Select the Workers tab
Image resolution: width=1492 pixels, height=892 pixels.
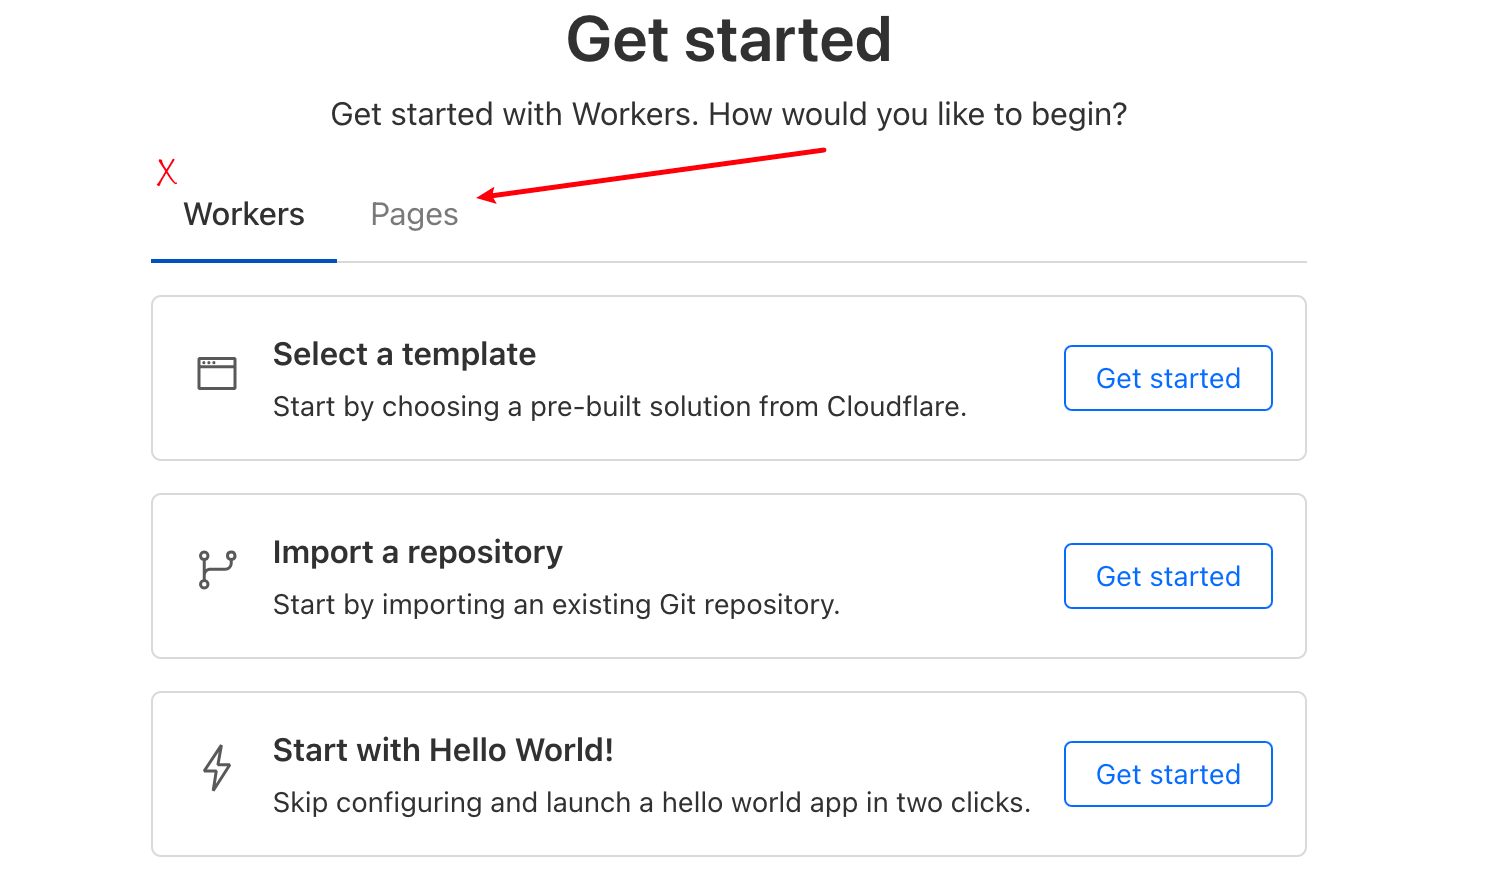(244, 215)
